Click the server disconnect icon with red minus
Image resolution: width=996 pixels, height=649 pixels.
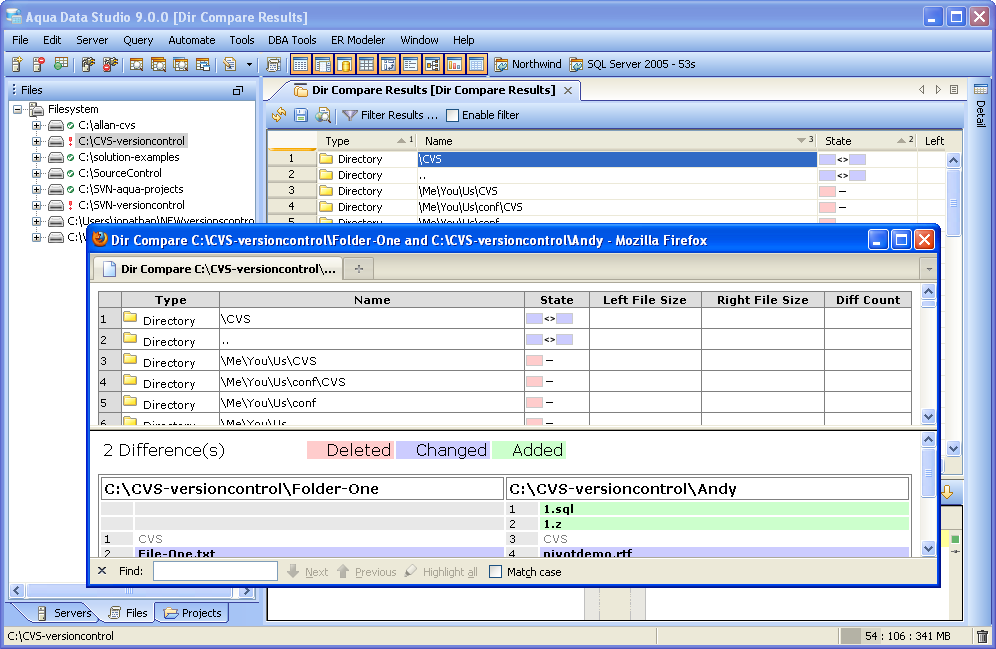110,64
